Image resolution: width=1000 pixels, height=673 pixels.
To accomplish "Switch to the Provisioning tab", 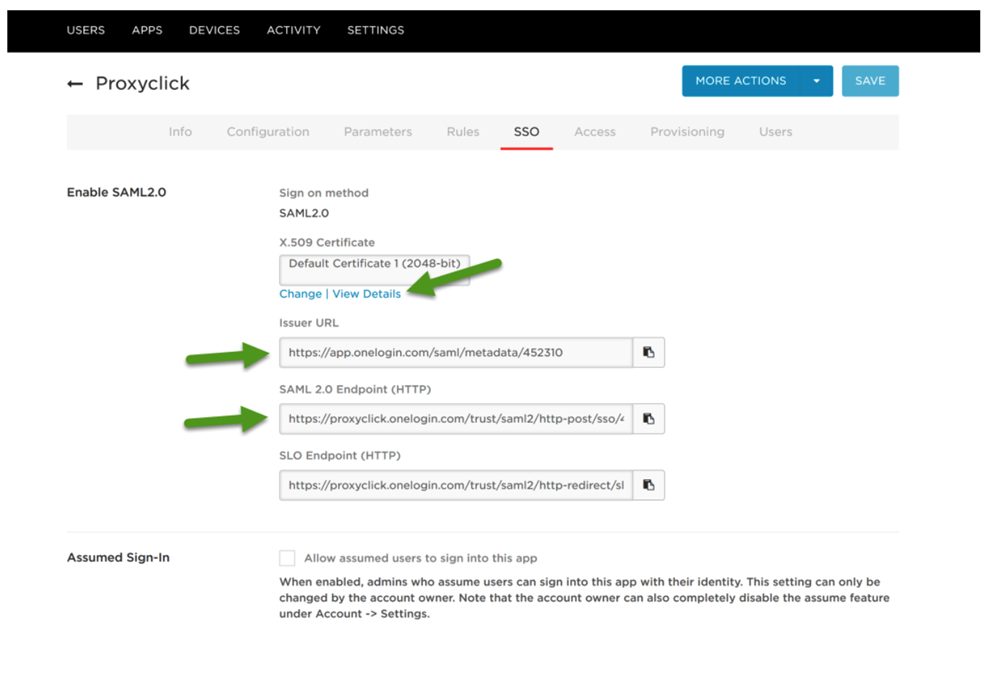I will click(x=687, y=132).
